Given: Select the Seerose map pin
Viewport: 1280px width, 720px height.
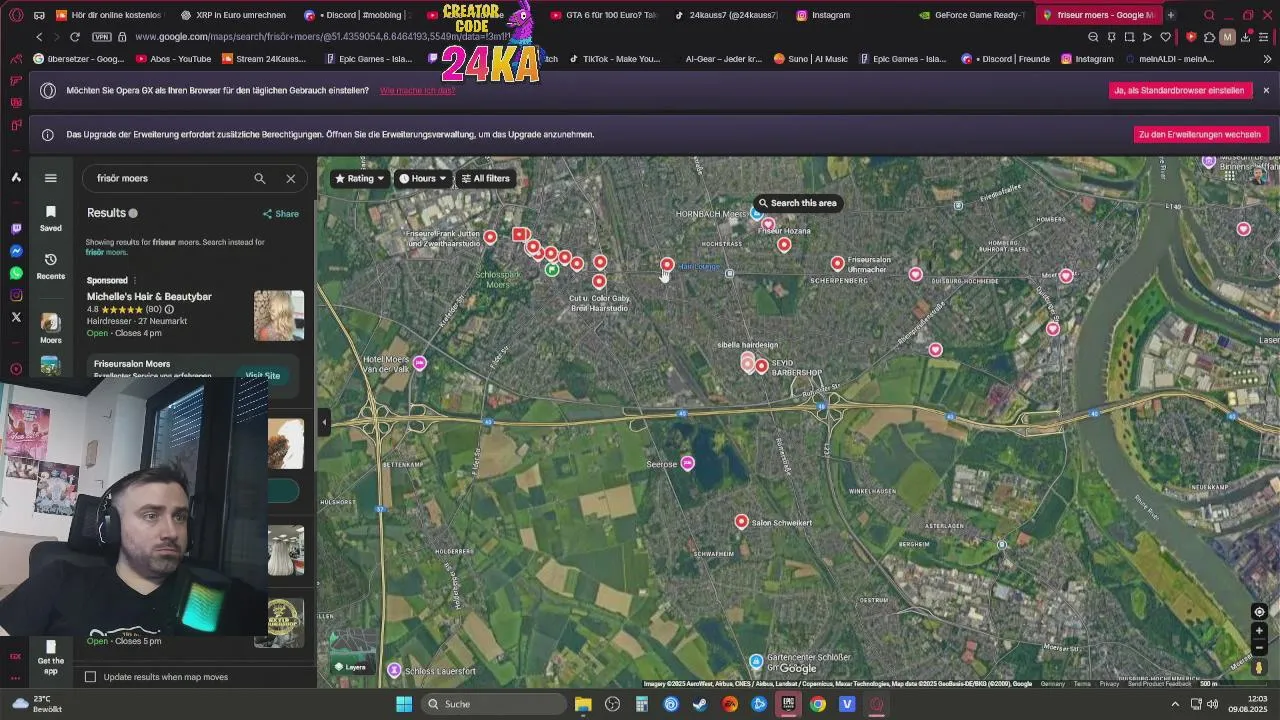Looking at the screenshot, I should click(x=687, y=462).
